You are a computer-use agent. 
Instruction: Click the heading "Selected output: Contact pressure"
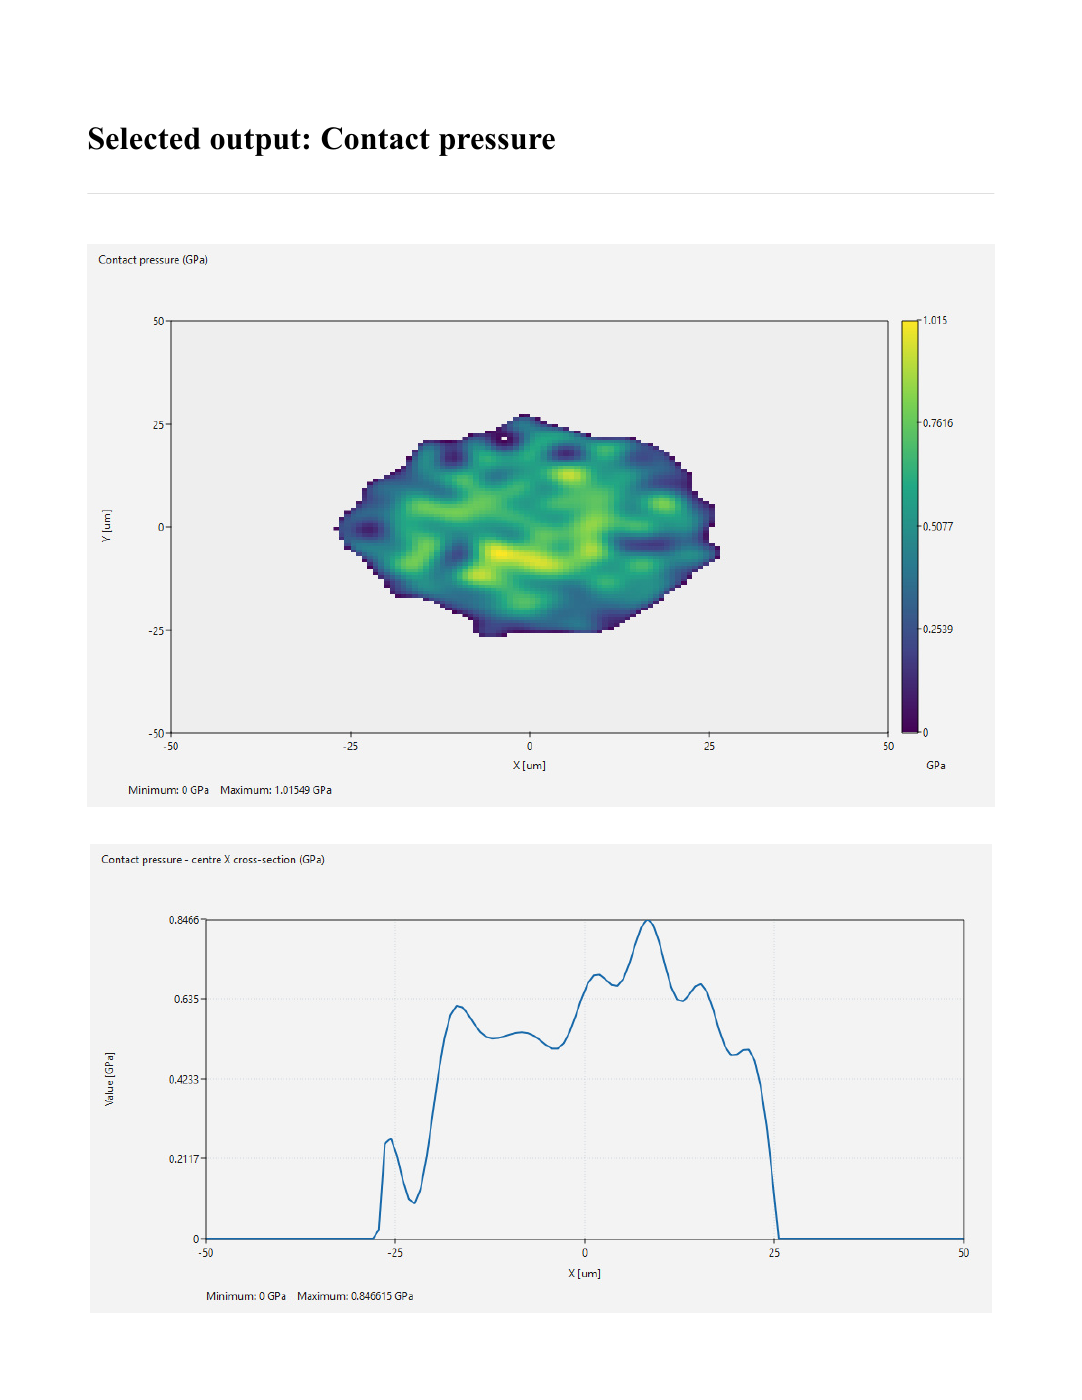(321, 139)
